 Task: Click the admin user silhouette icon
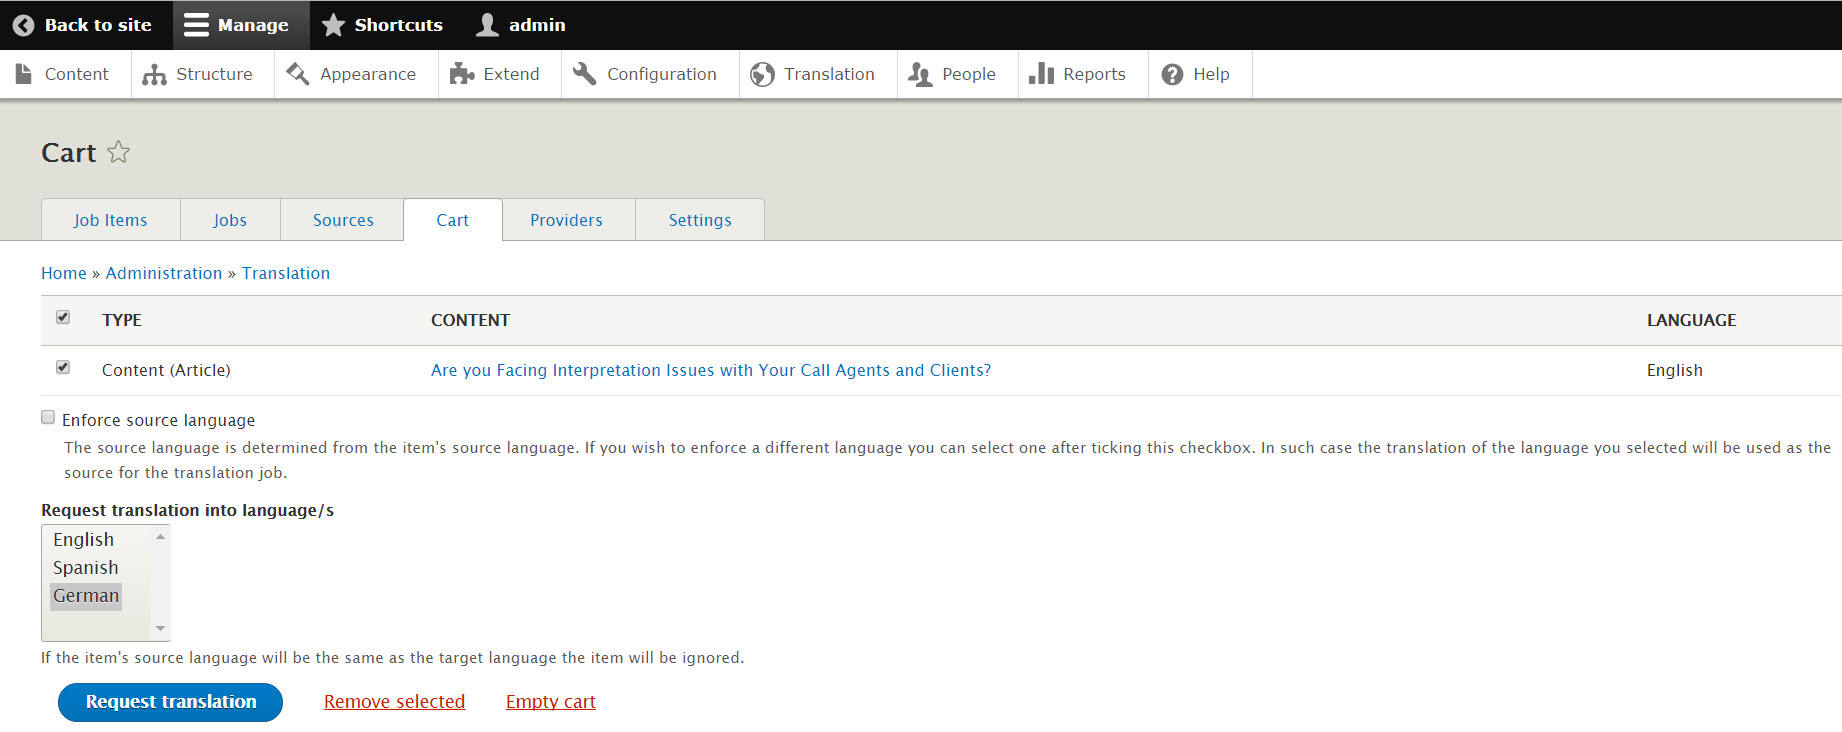coord(487,25)
